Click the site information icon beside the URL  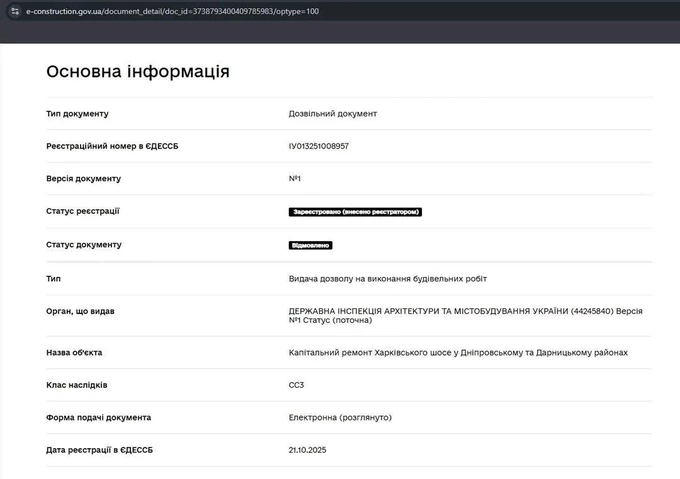pyautogui.click(x=14, y=11)
